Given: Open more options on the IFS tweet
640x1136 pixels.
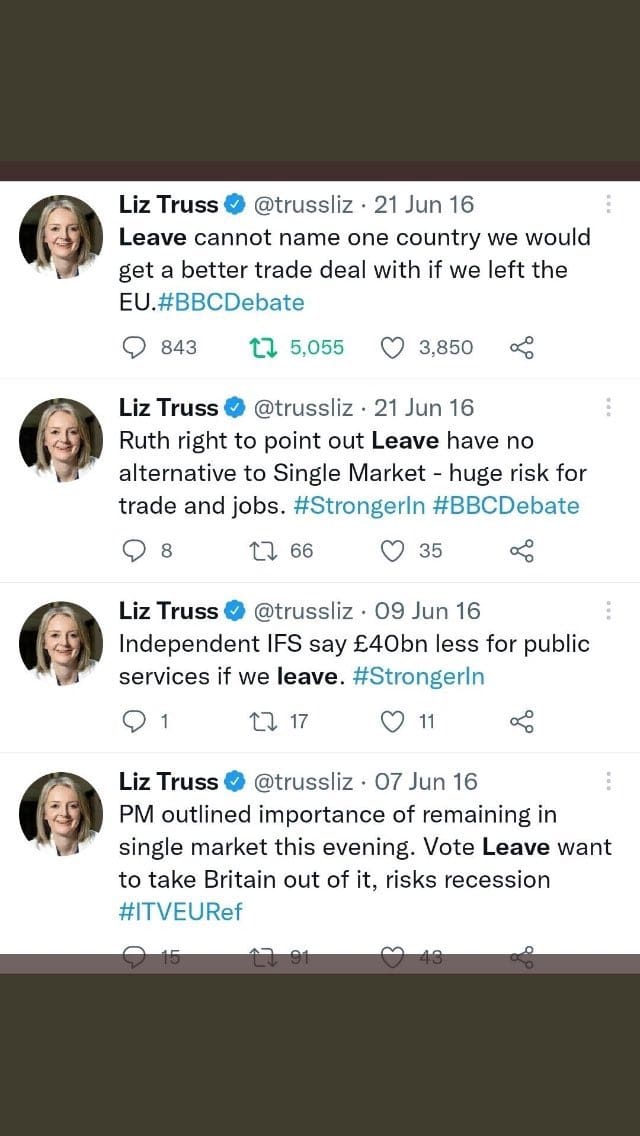Looking at the screenshot, I should point(608,609).
